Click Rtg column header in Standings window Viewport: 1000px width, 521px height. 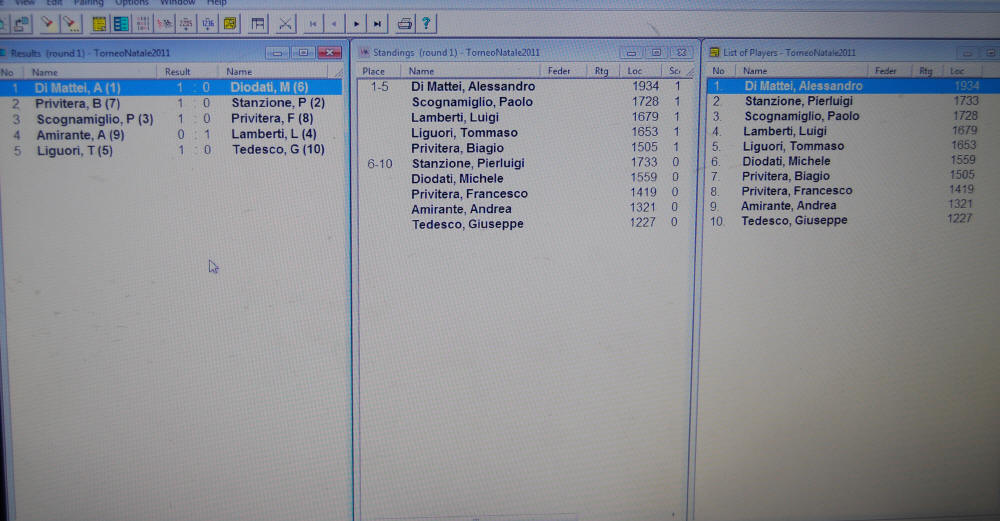point(601,71)
